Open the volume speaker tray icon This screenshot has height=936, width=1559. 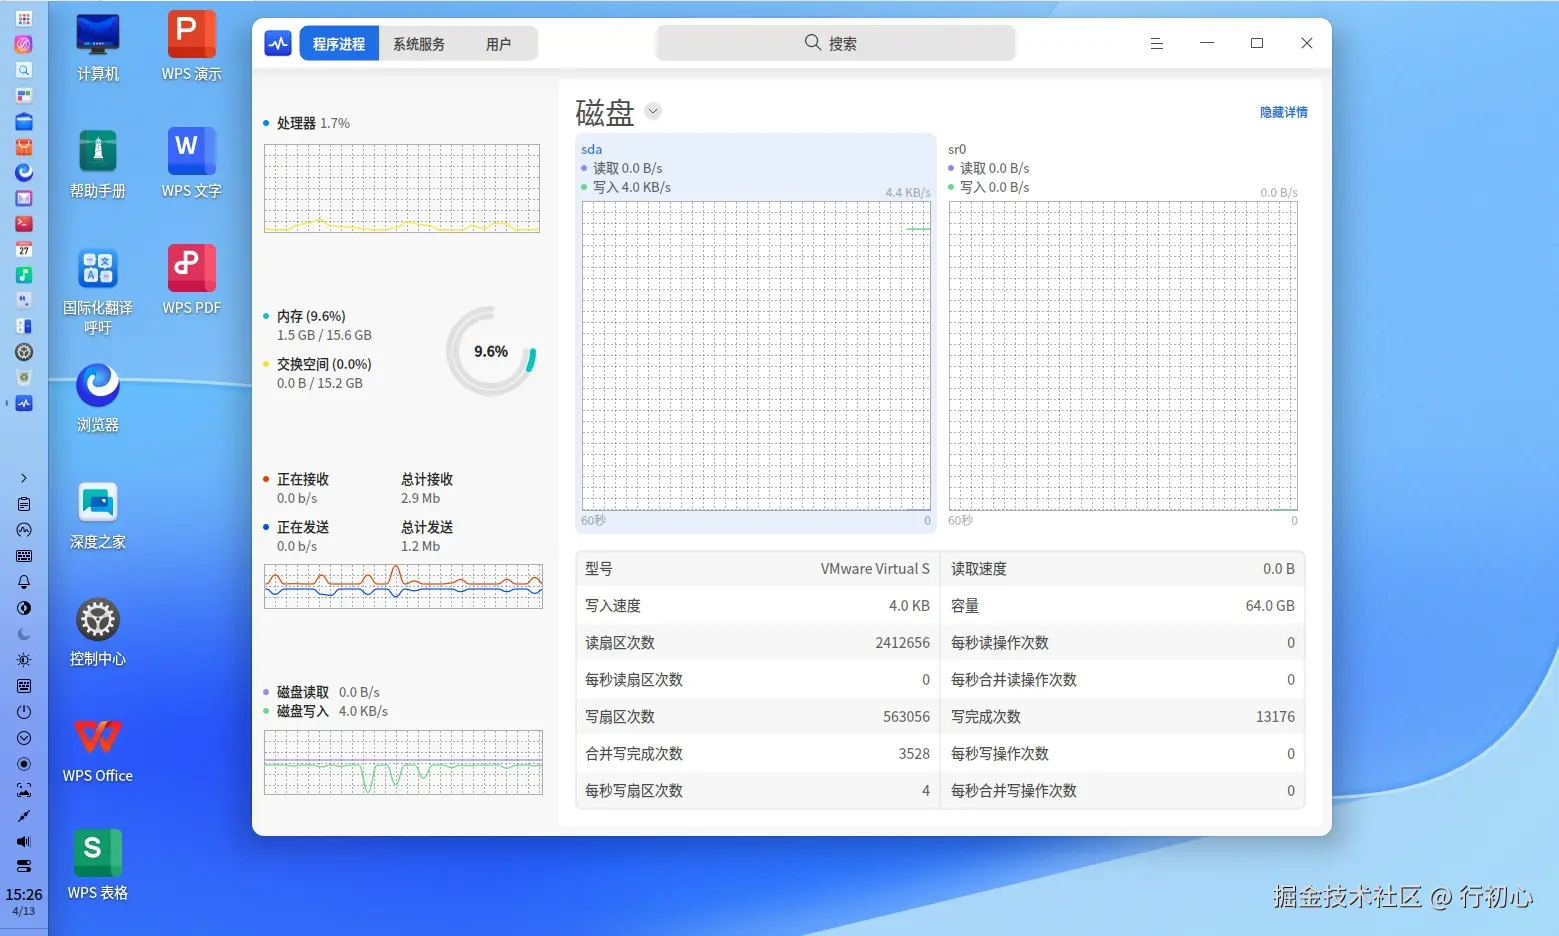coord(24,842)
